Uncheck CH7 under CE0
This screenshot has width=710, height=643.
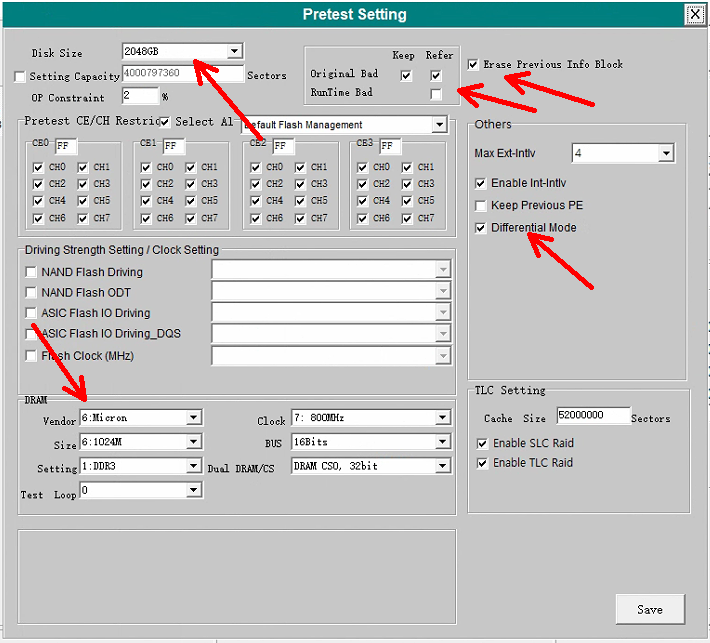tap(82, 219)
